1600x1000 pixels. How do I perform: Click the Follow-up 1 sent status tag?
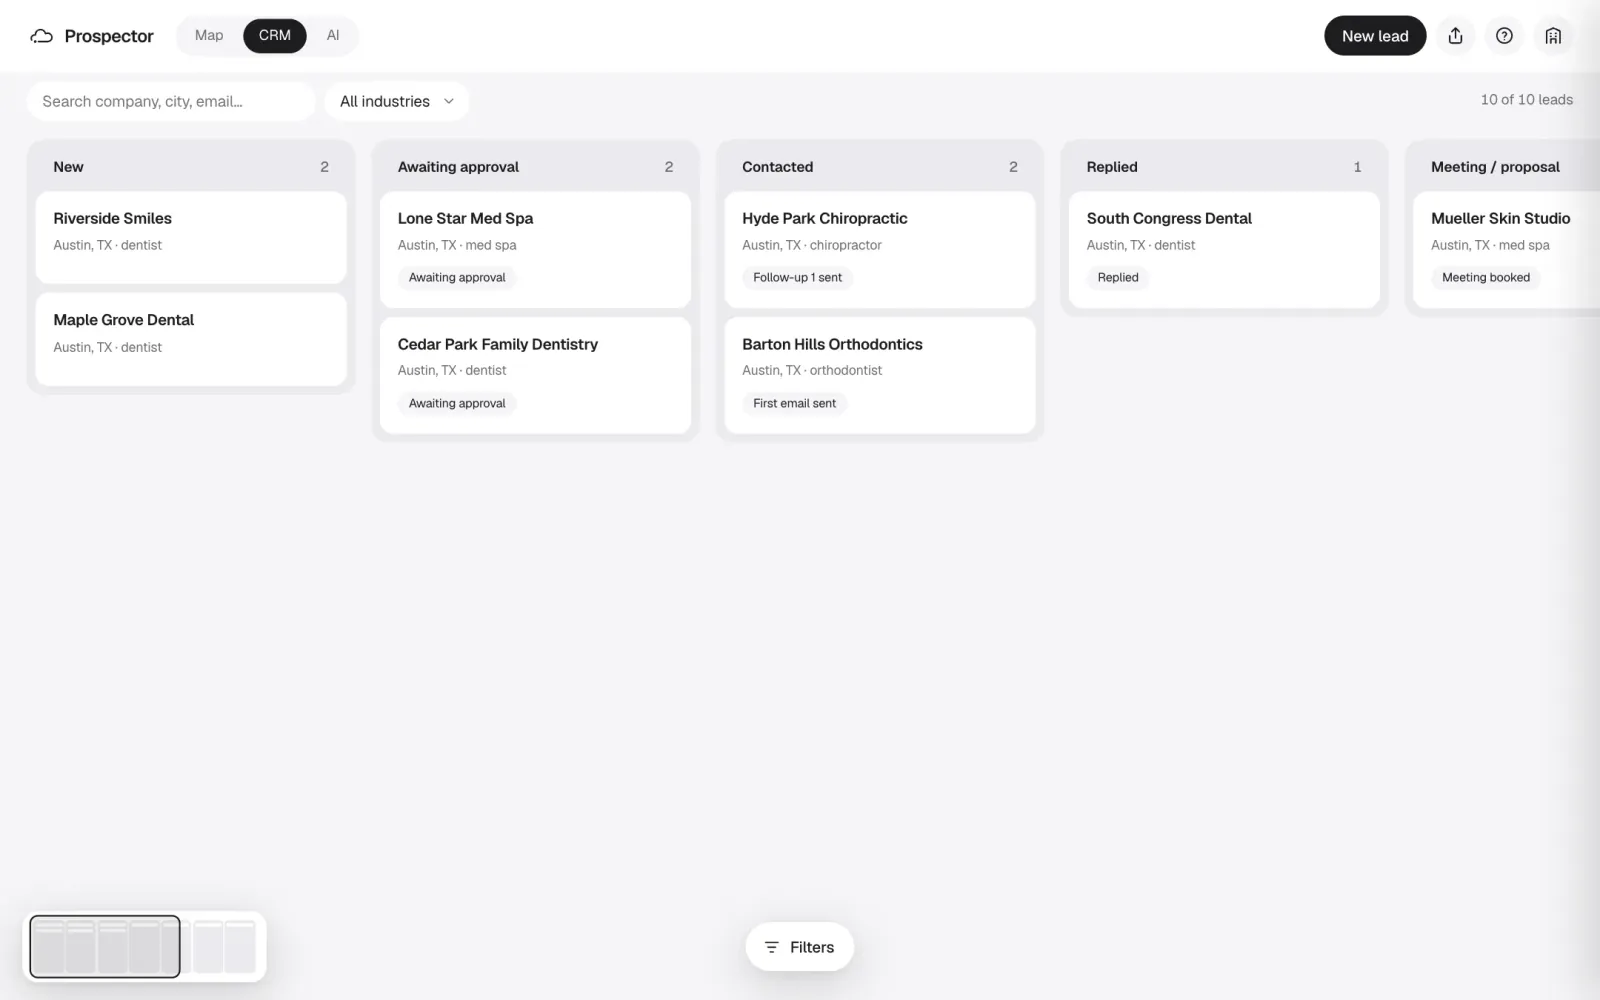tap(797, 278)
